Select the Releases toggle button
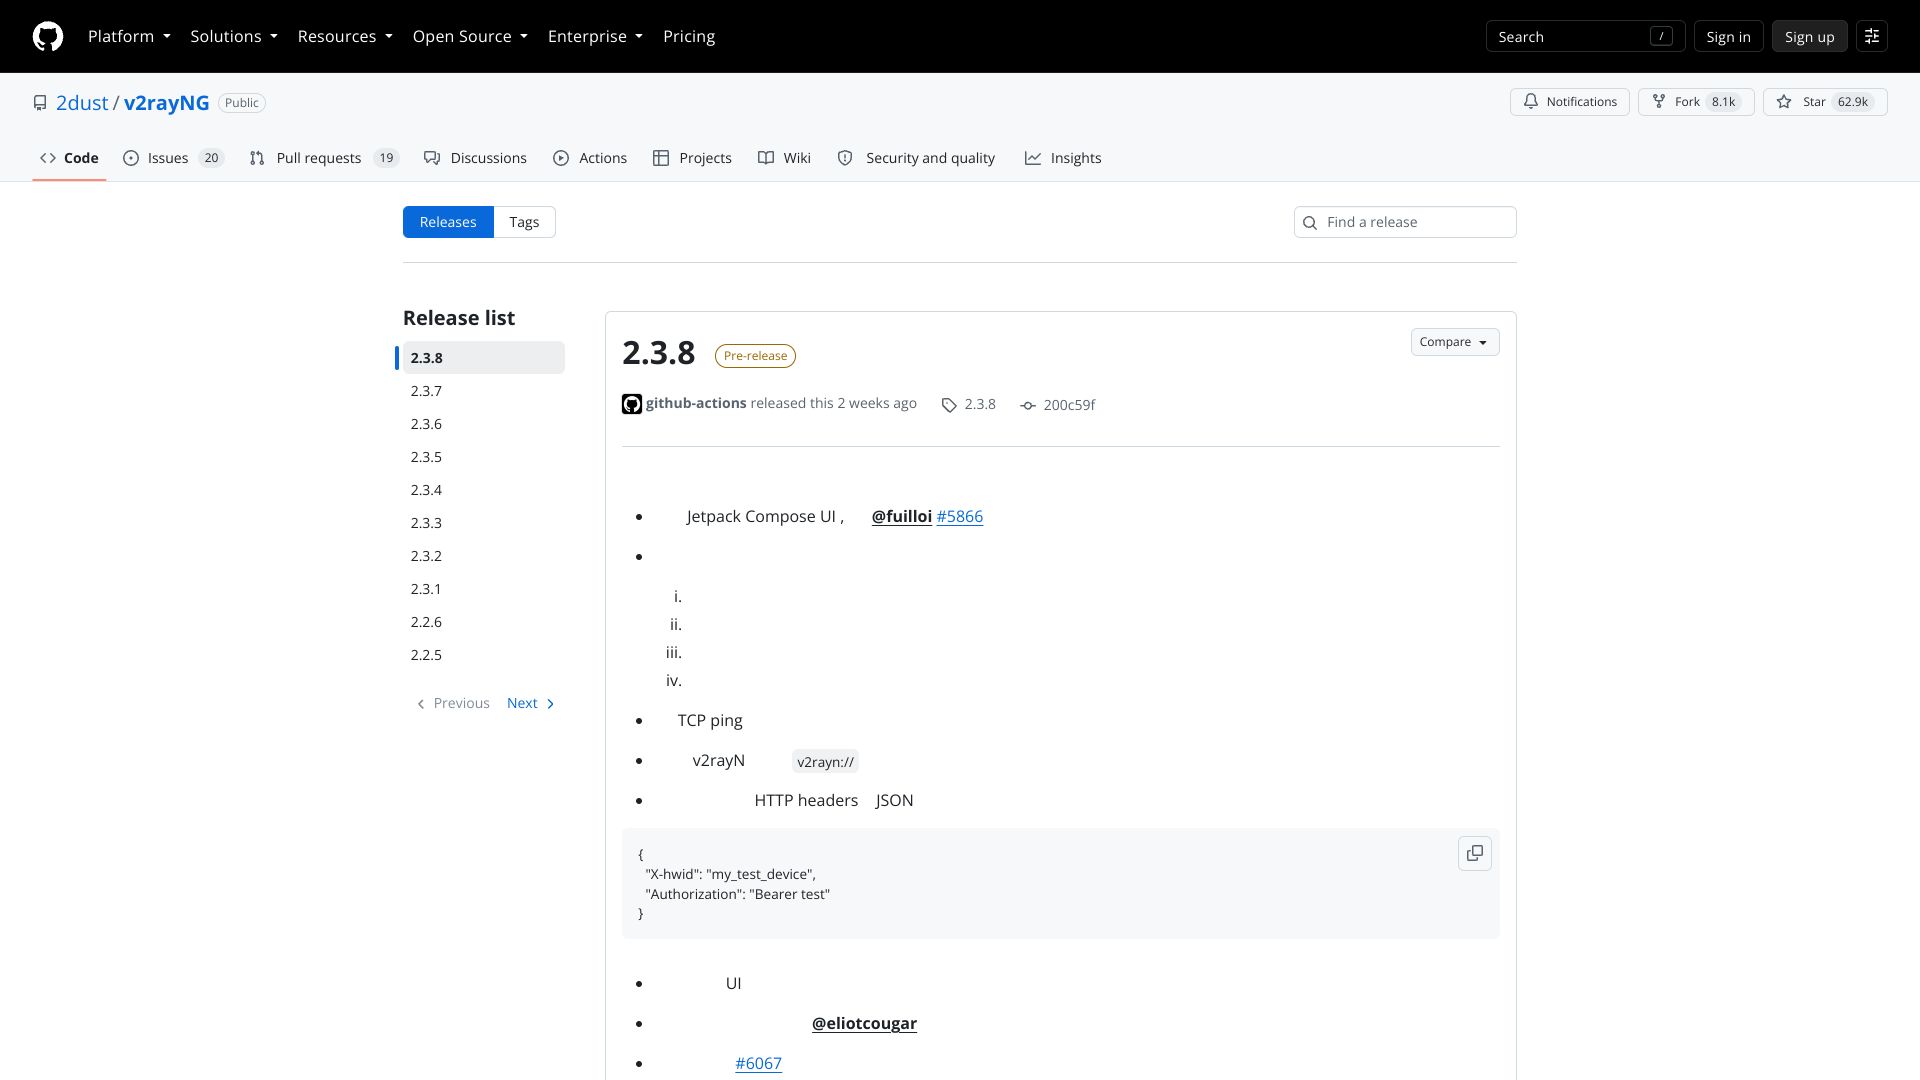Screen dimensions: 1920x1080 point(448,222)
